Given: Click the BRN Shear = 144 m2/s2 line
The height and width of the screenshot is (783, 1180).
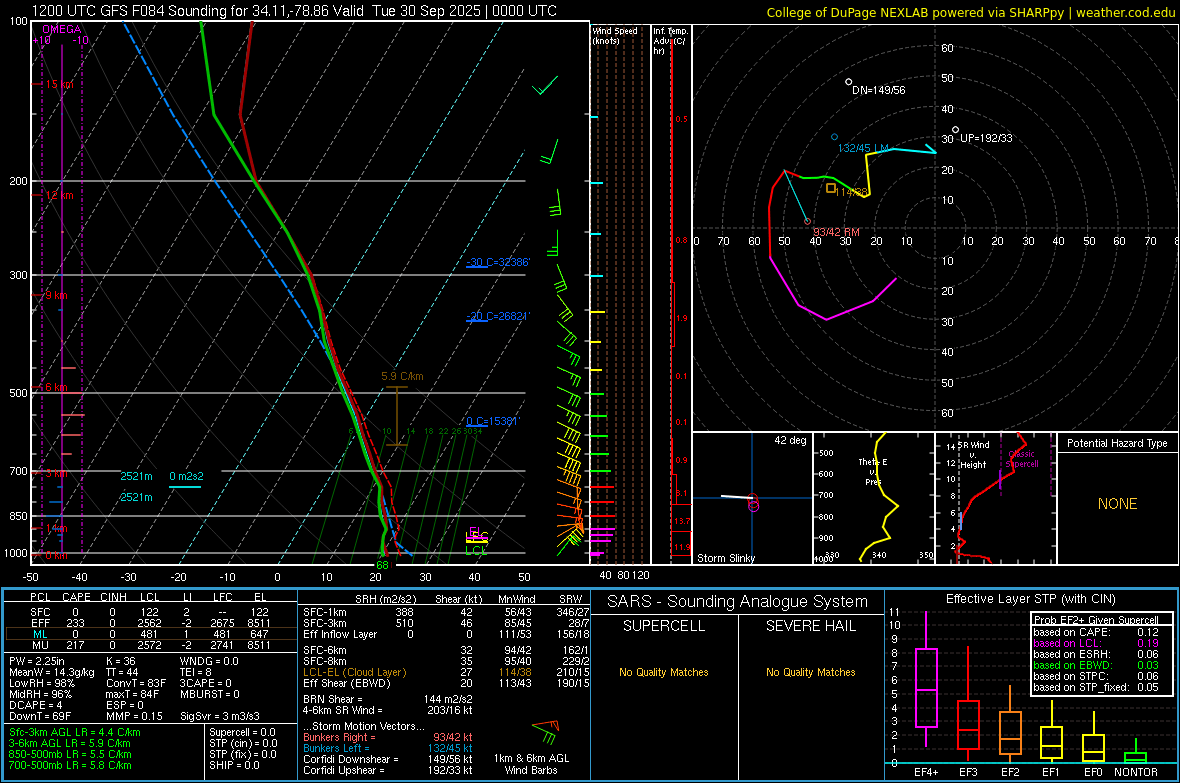Looking at the screenshot, I should [x=388, y=699].
